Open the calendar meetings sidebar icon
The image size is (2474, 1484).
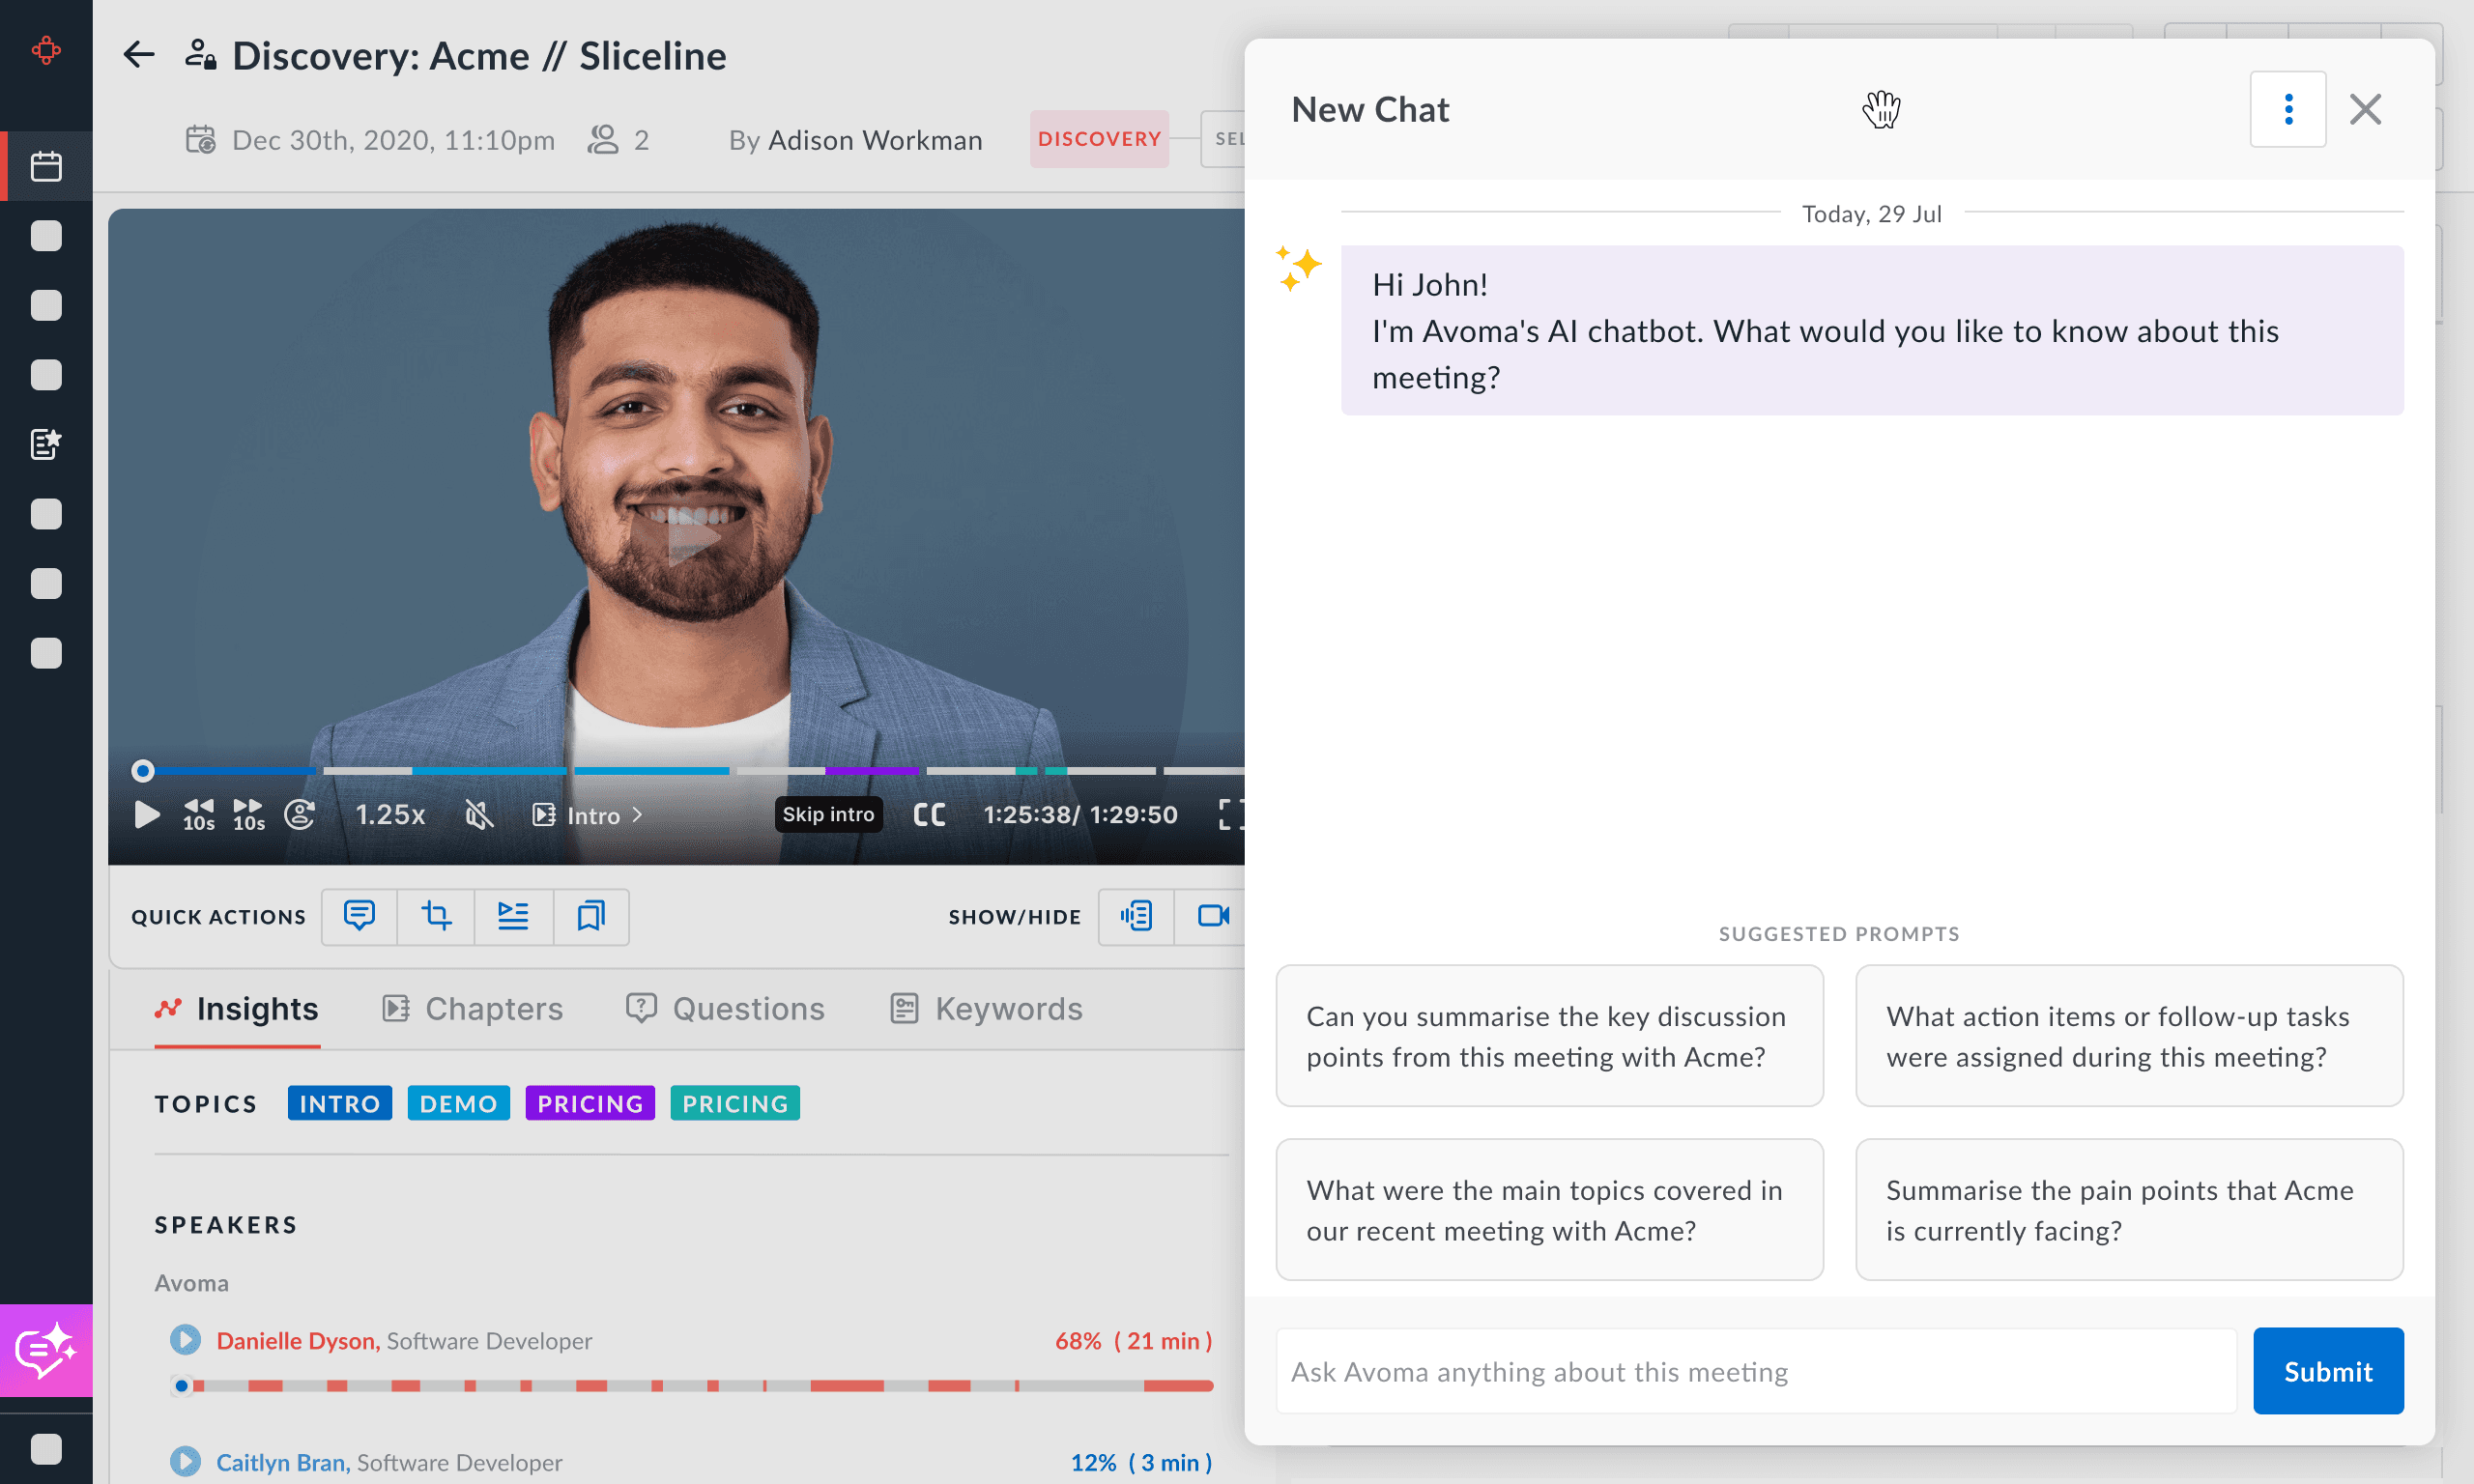[46, 166]
